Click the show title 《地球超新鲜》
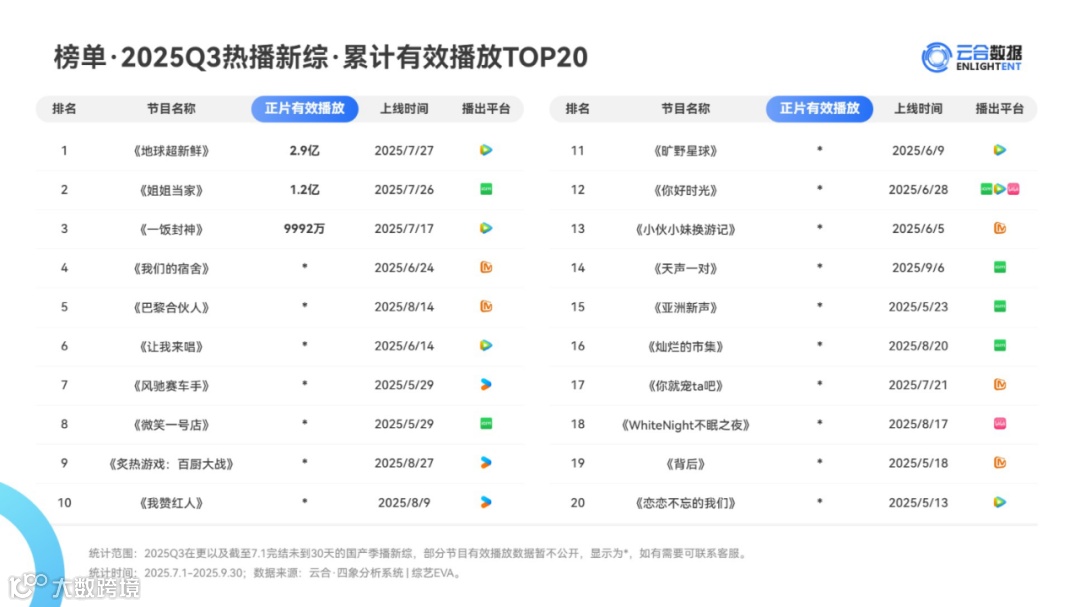This screenshot has width=1080, height=607. pos(171,151)
